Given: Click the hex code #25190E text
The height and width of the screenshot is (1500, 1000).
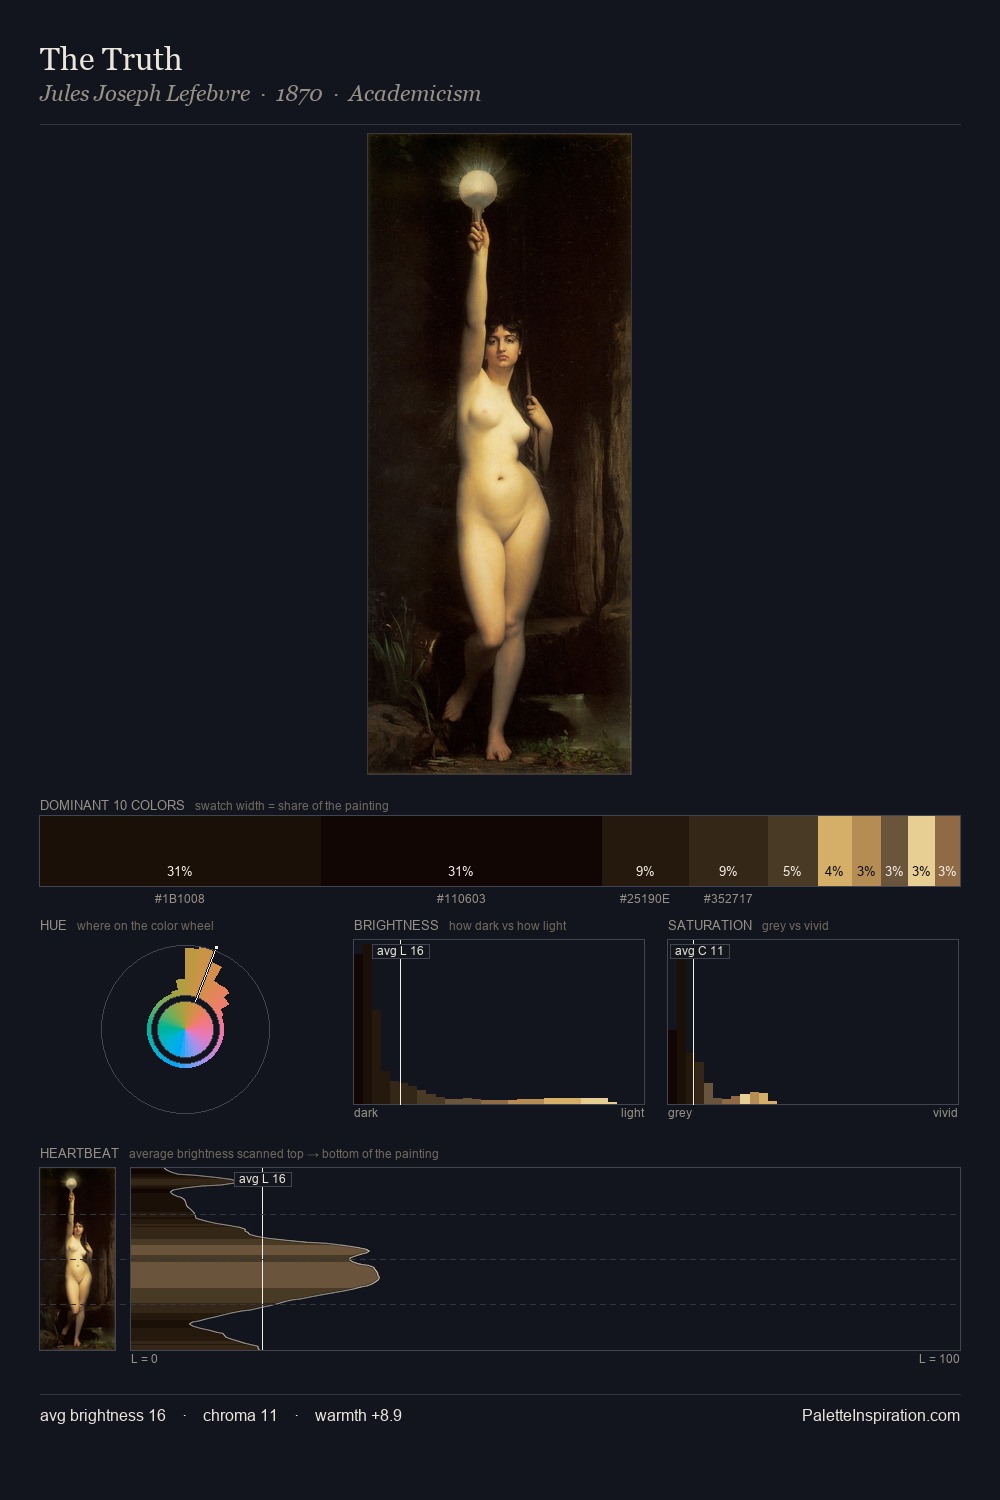Looking at the screenshot, I should [645, 899].
